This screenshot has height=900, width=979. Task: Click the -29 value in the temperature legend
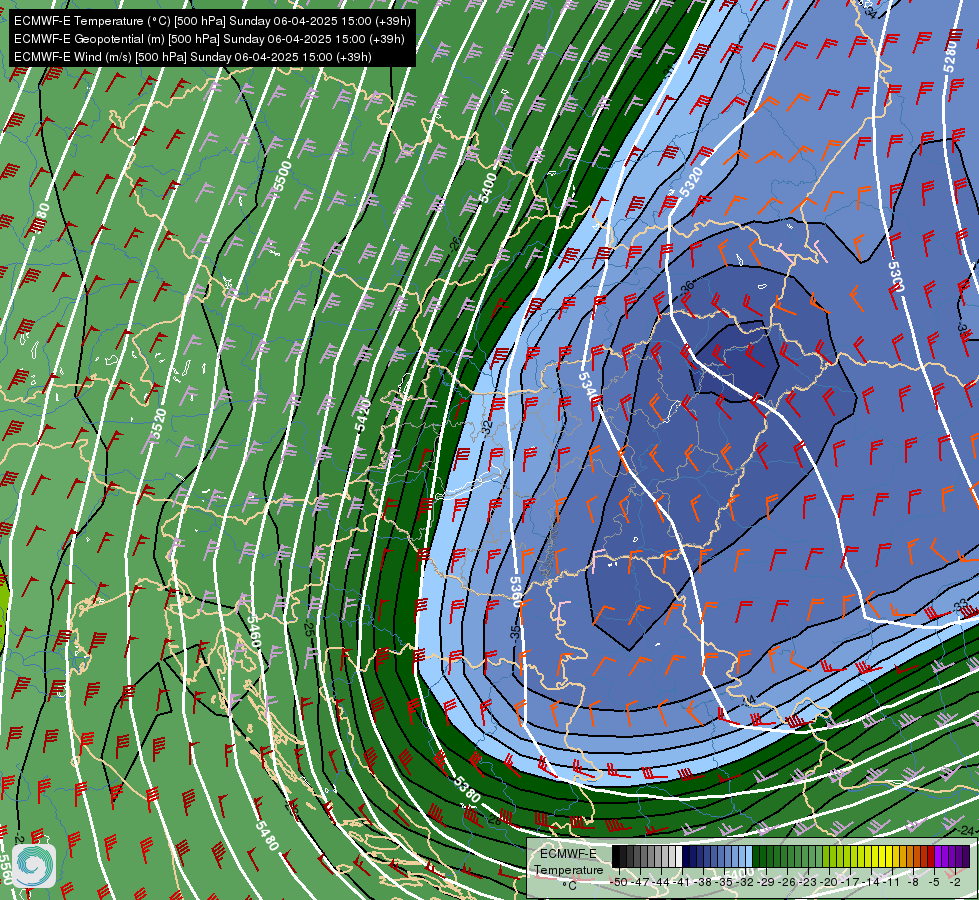(x=765, y=882)
